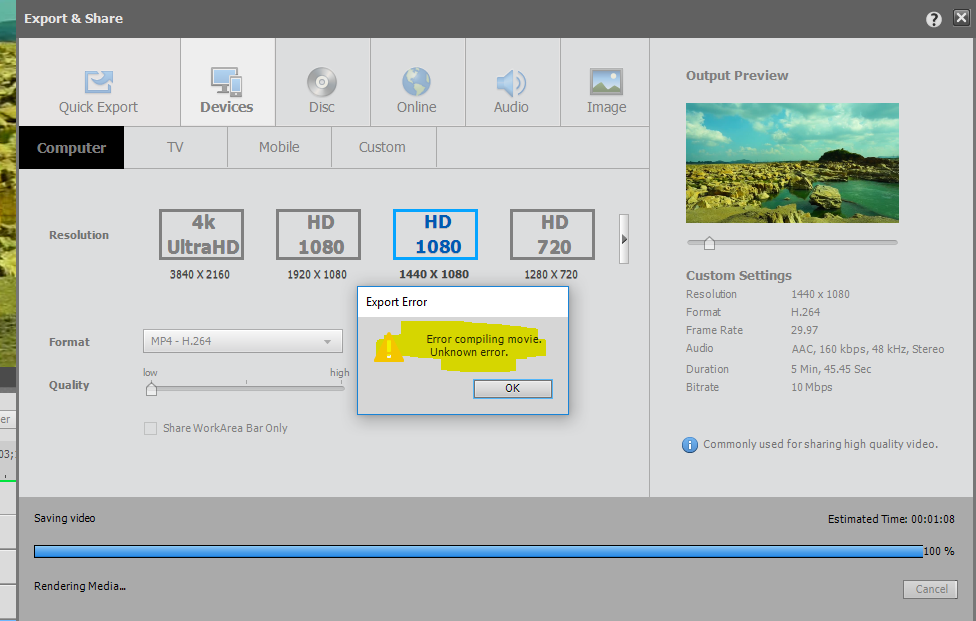Click the "Rendering Media..." status text

80,586
